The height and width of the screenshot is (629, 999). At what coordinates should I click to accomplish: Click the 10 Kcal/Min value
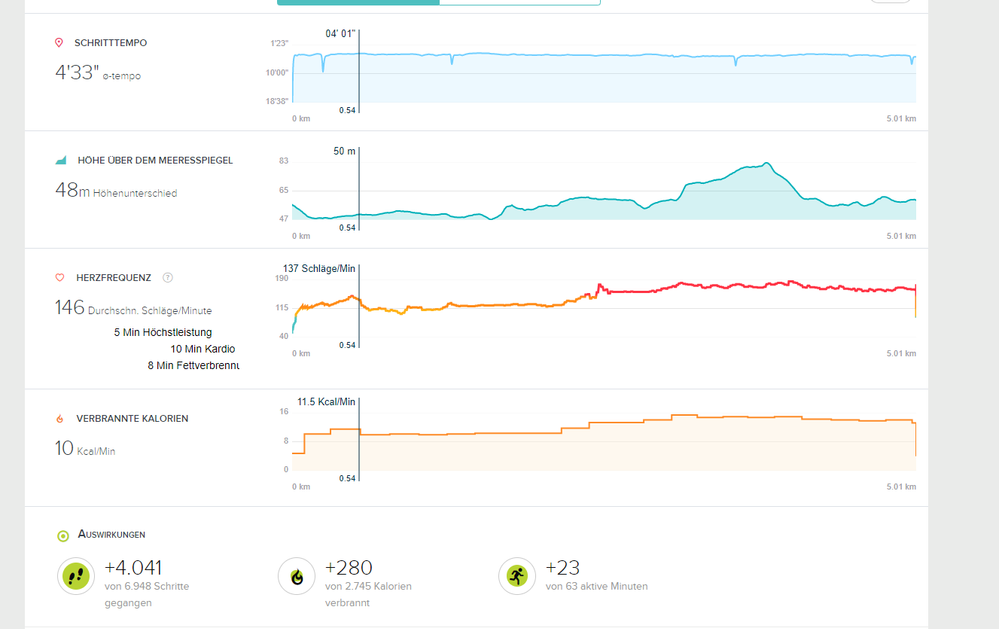[x=85, y=449]
